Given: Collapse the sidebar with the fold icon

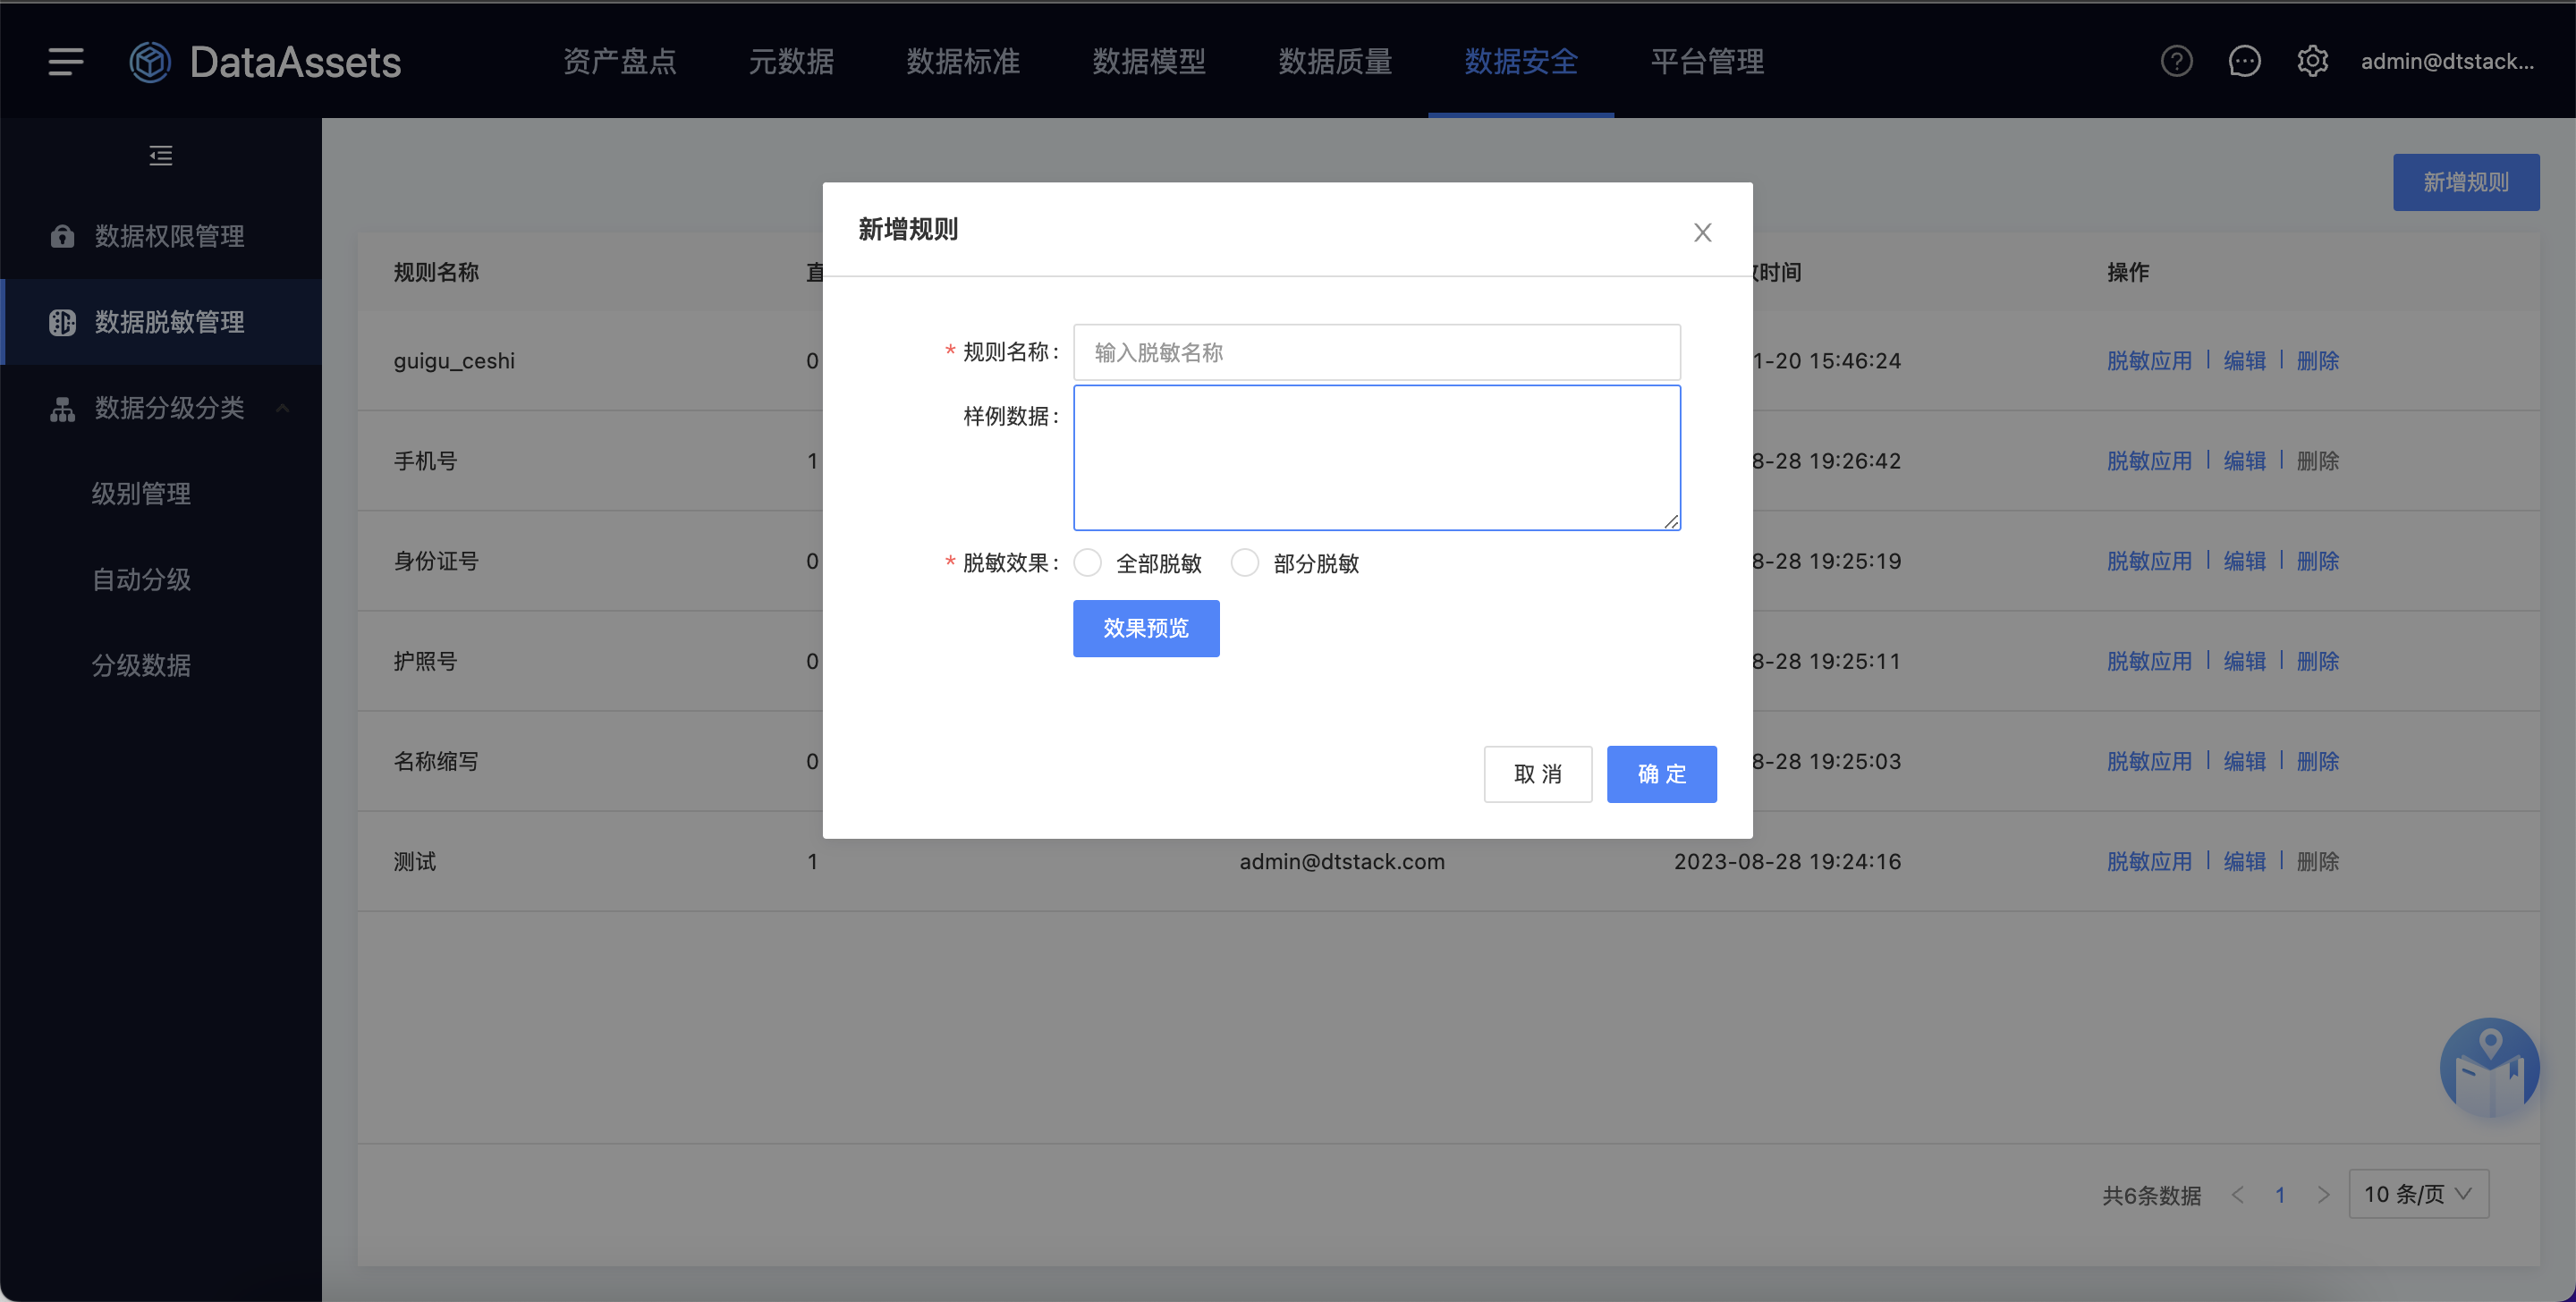Looking at the screenshot, I should click(161, 156).
